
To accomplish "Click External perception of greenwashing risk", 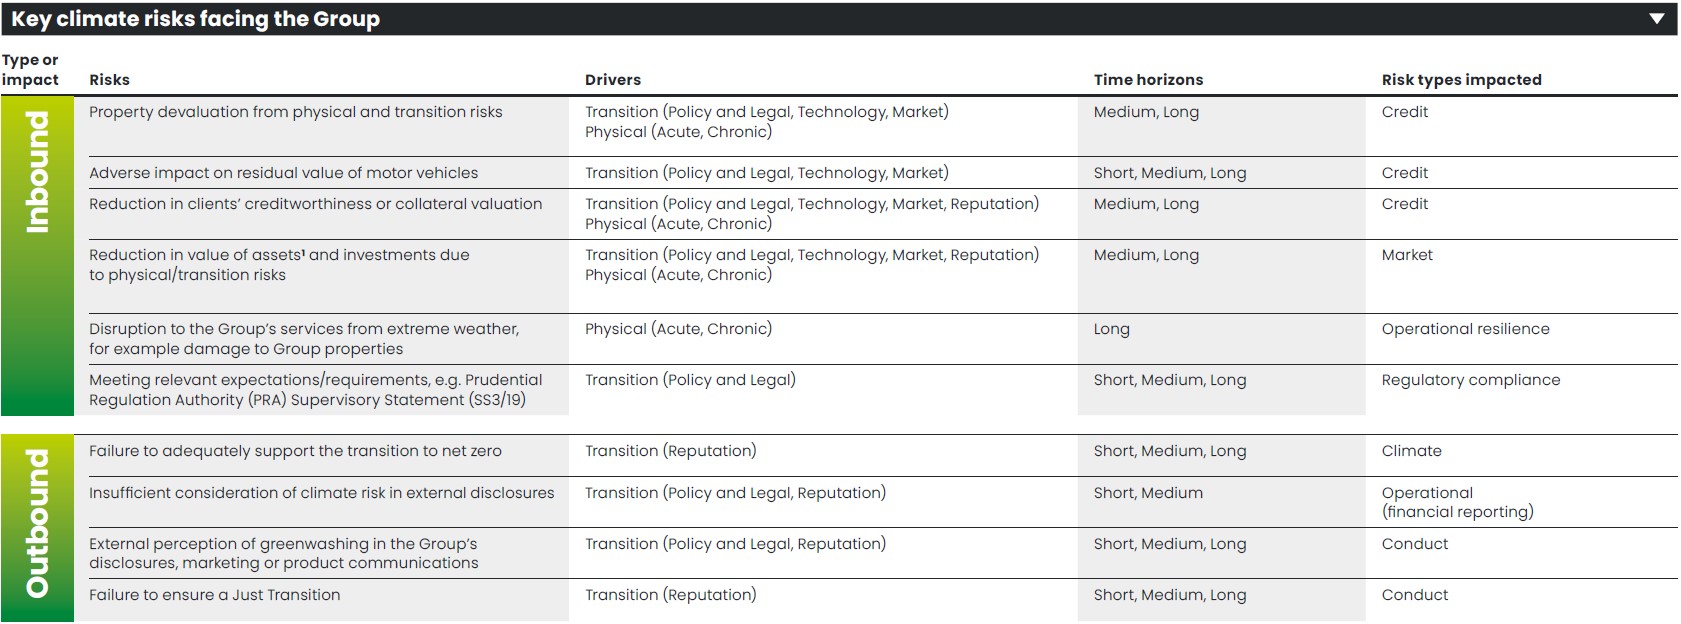I will tap(283, 553).
